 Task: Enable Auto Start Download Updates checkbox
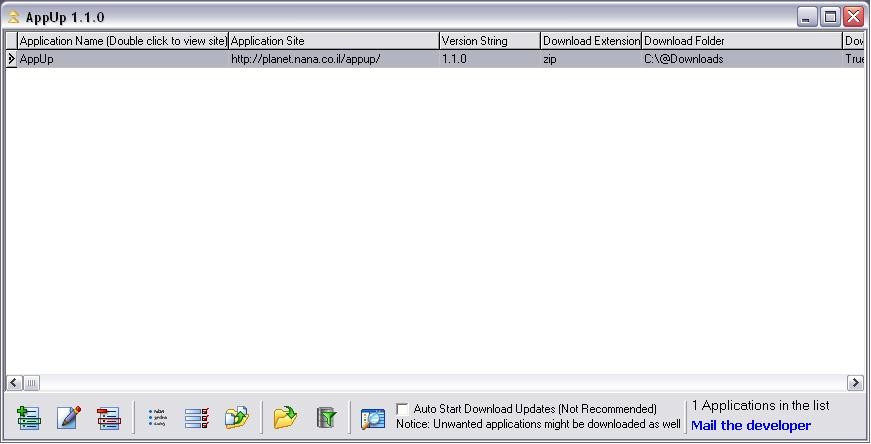coord(402,409)
